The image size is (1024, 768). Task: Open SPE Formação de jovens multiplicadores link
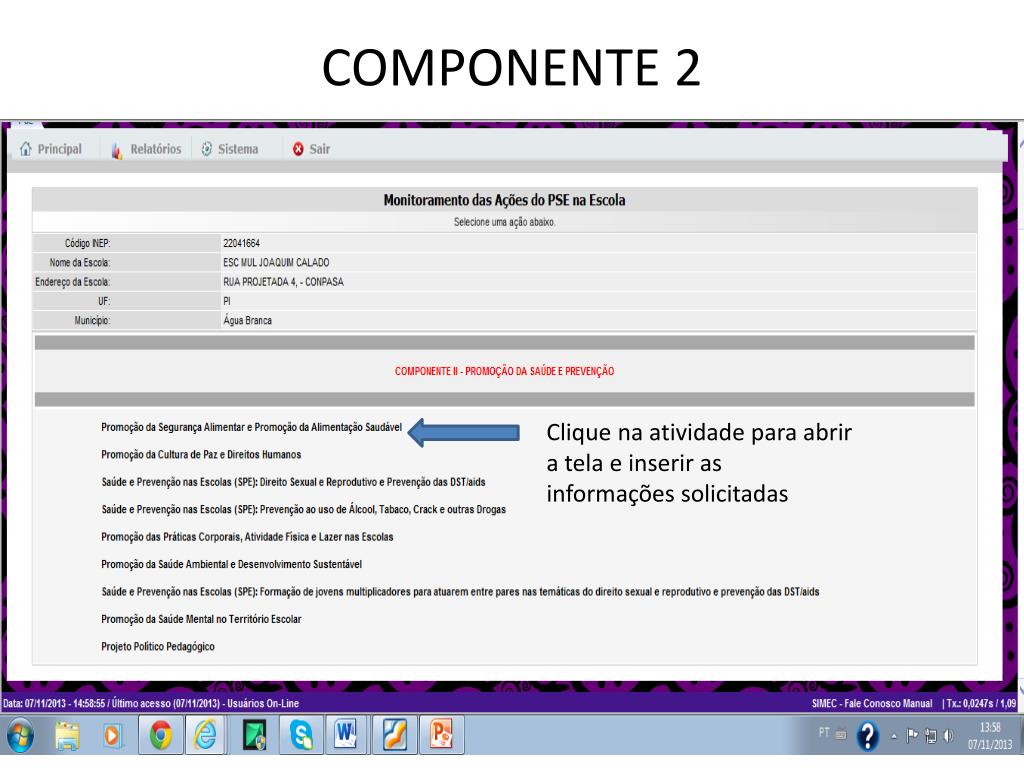[460, 592]
